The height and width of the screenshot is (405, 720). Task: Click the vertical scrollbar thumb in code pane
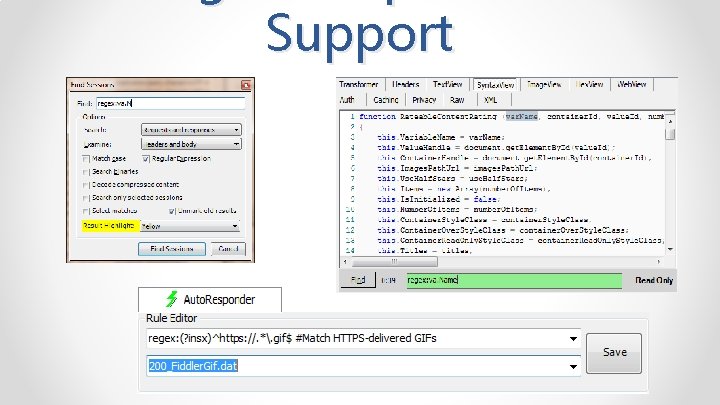click(670, 134)
